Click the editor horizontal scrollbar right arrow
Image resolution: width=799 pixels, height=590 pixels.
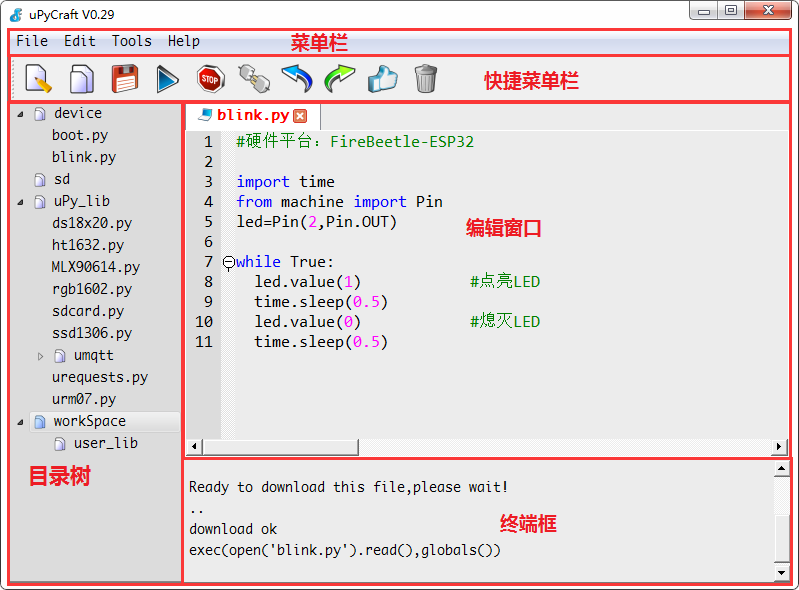pyautogui.click(x=779, y=447)
